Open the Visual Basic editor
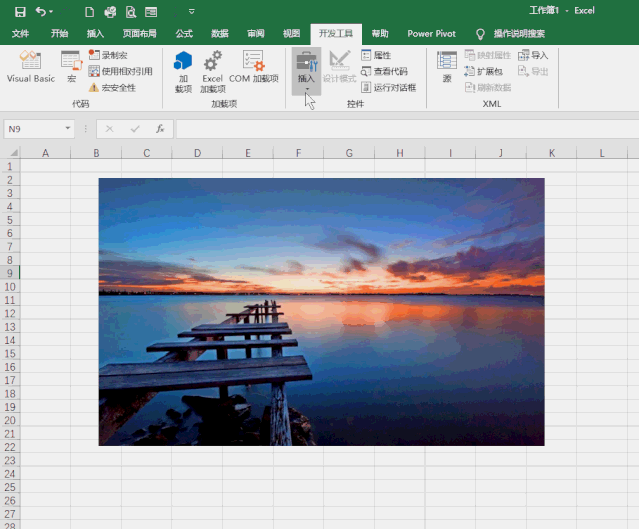This screenshot has width=639, height=529. point(31,66)
